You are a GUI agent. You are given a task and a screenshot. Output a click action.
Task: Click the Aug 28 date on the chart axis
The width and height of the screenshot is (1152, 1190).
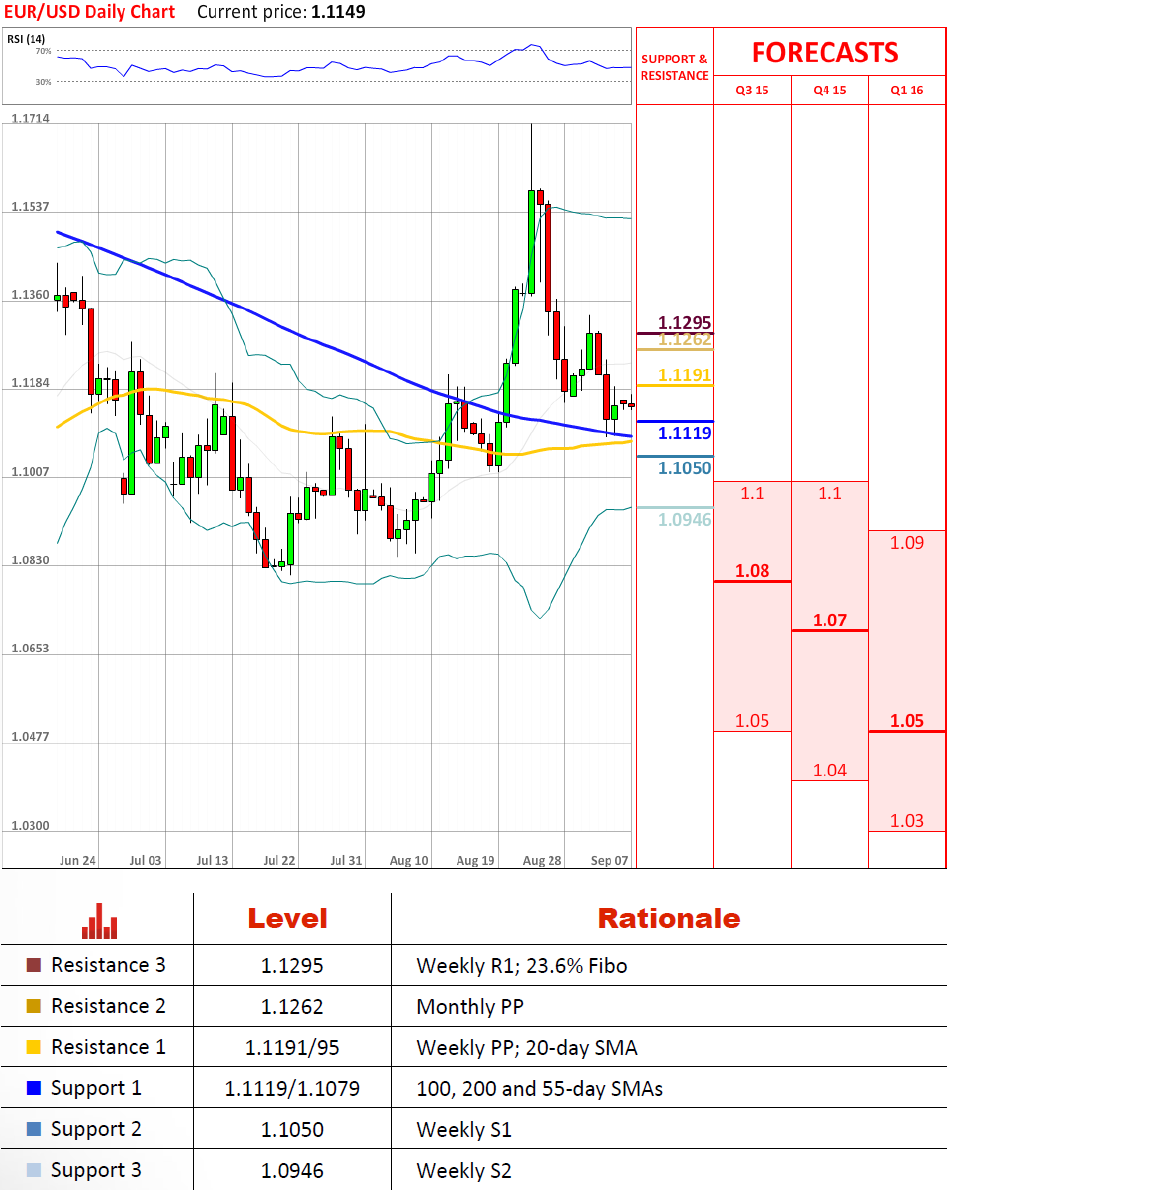click(542, 860)
